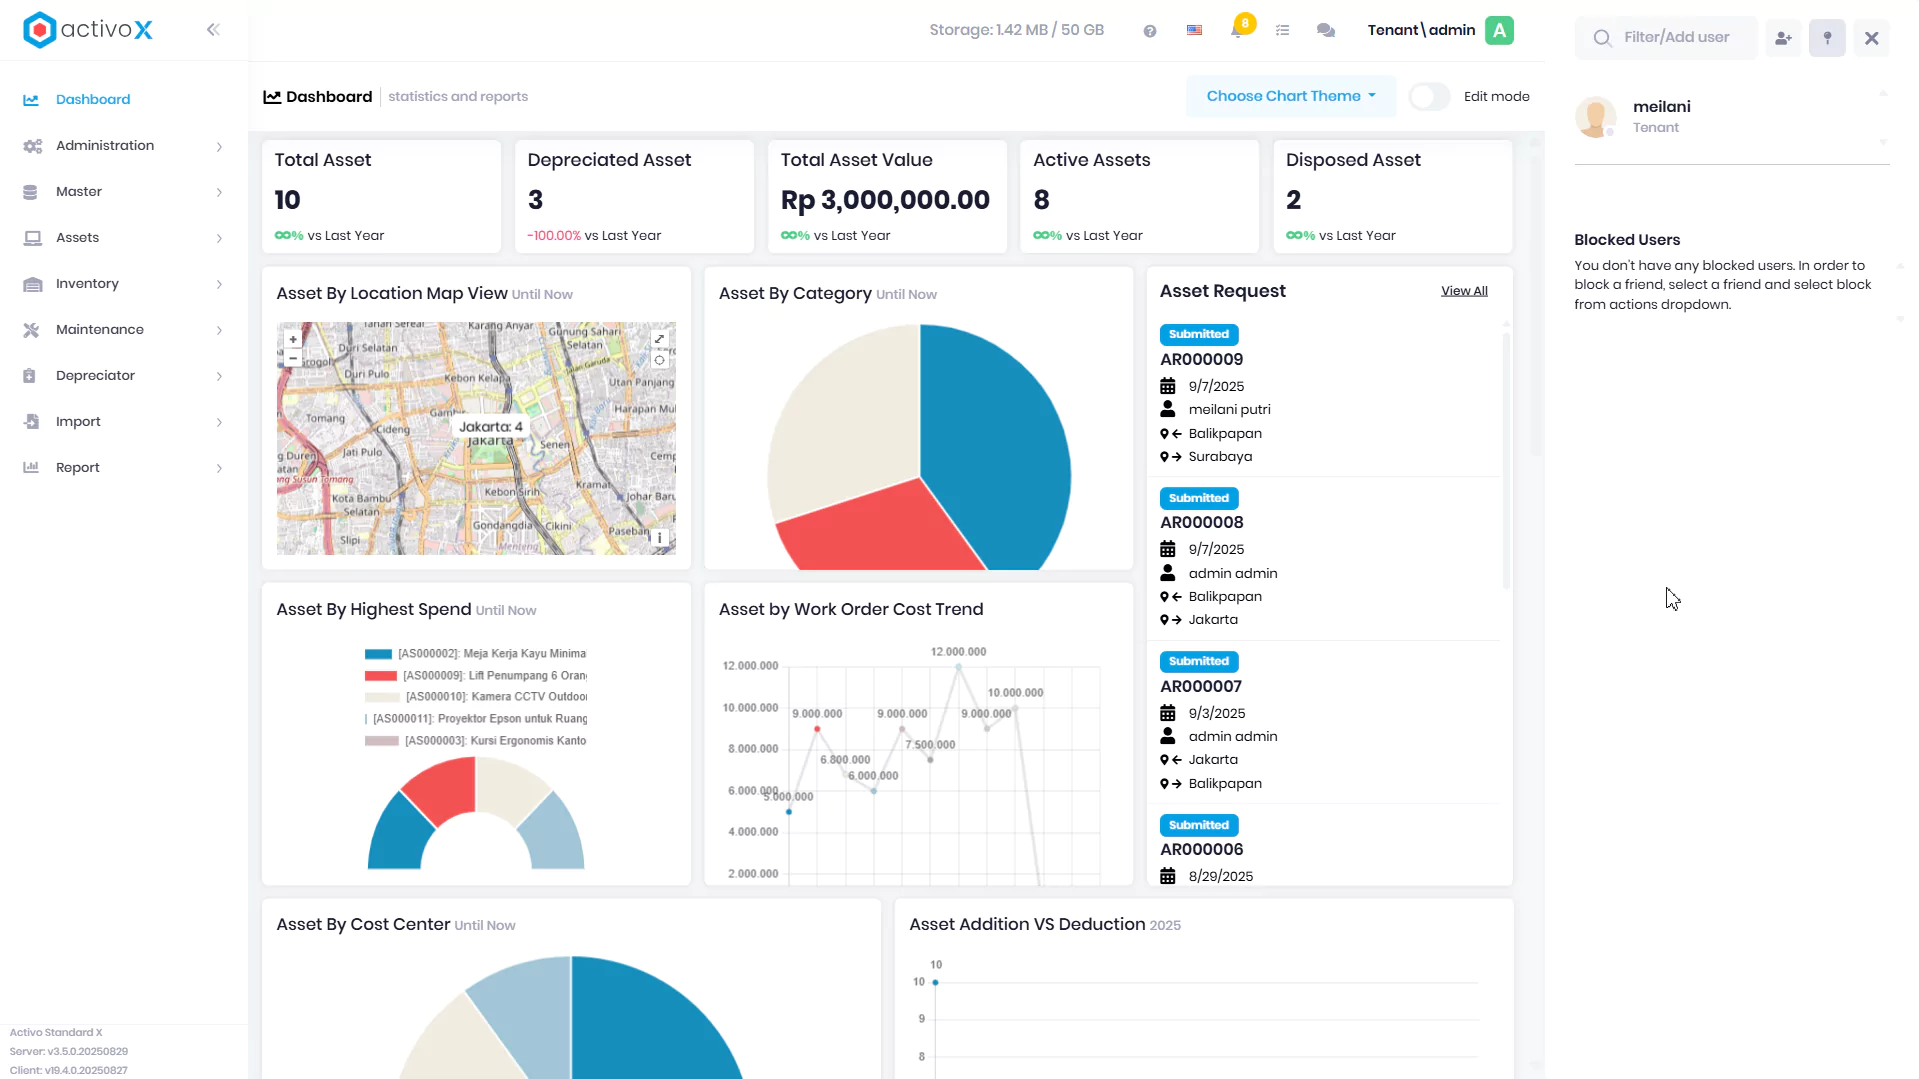Open asset request AR000008
This screenshot has width=1919, height=1079.
click(x=1202, y=523)
